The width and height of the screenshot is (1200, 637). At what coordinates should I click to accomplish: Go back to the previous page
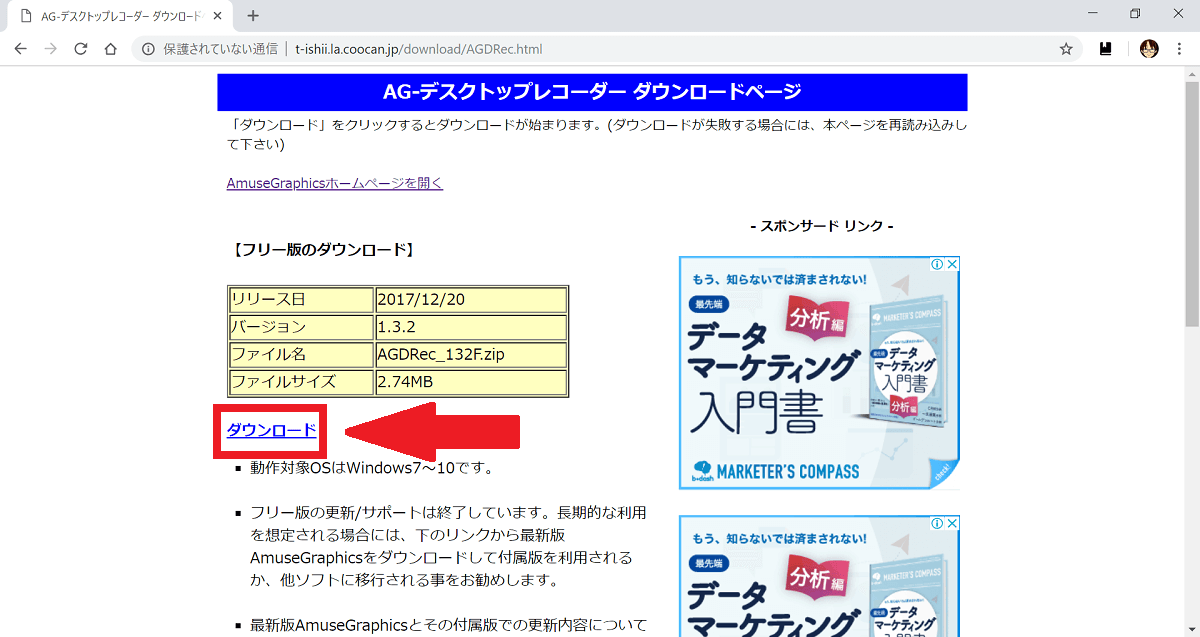[x=21, y=49]
